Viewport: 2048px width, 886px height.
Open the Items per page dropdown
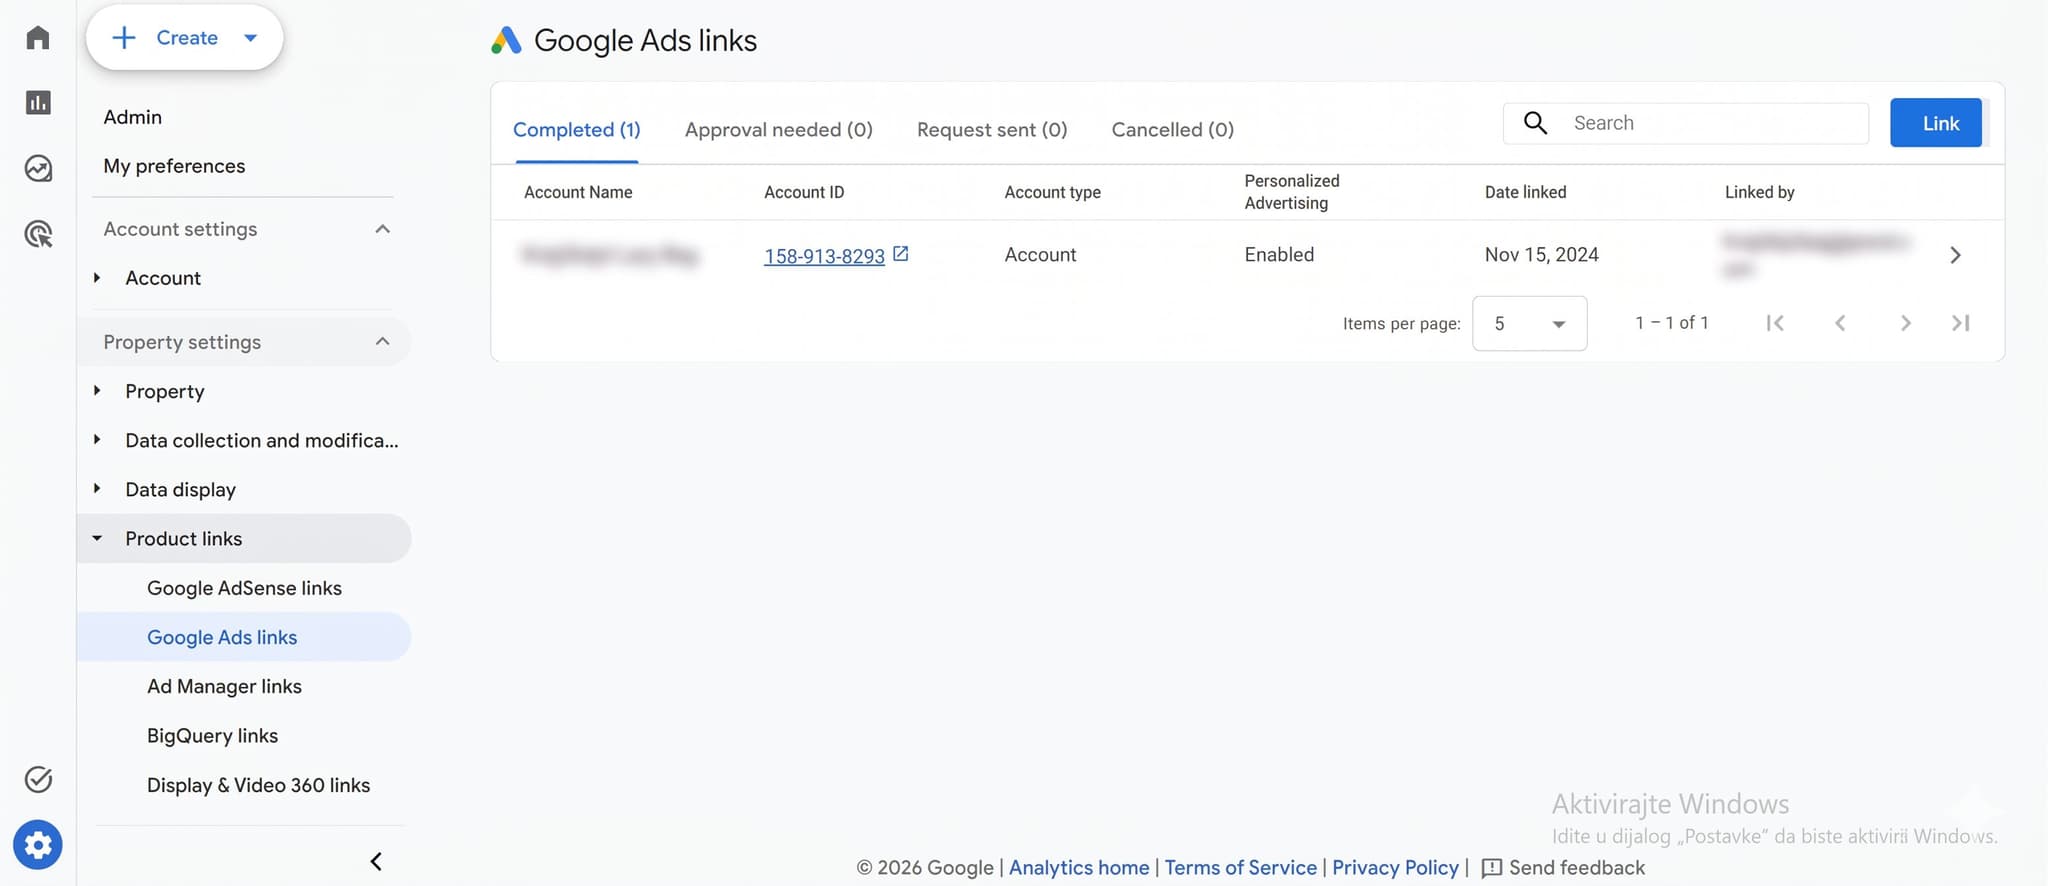click(x=1529, y=323)
